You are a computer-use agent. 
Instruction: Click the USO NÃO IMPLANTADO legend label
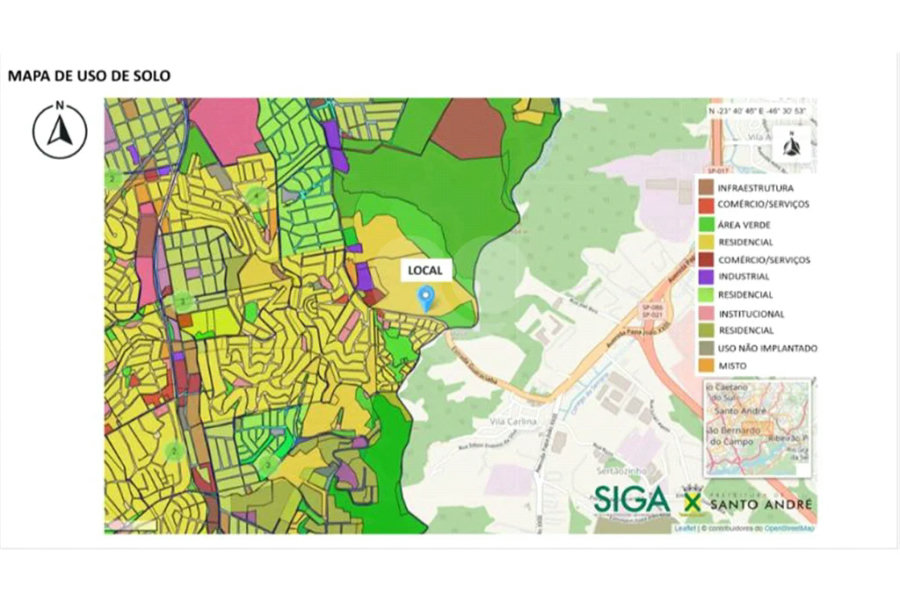767,348
